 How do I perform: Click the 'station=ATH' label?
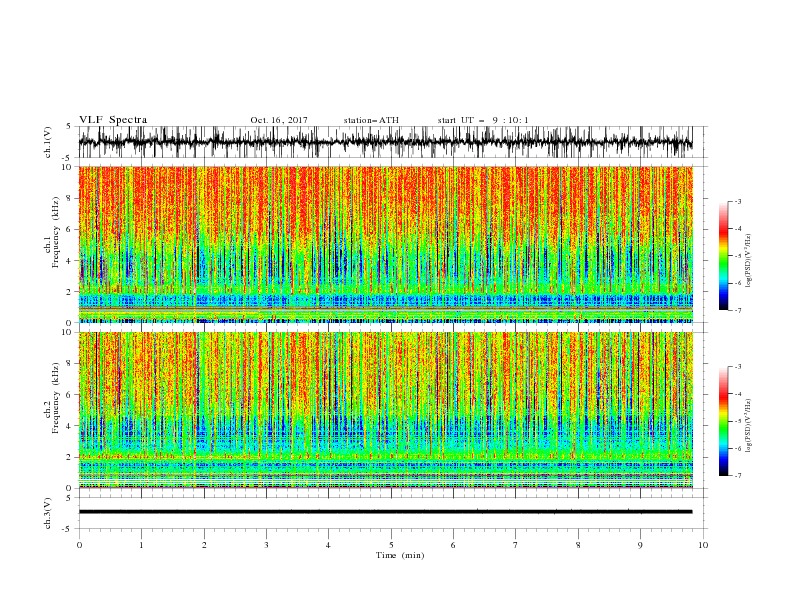371,120
